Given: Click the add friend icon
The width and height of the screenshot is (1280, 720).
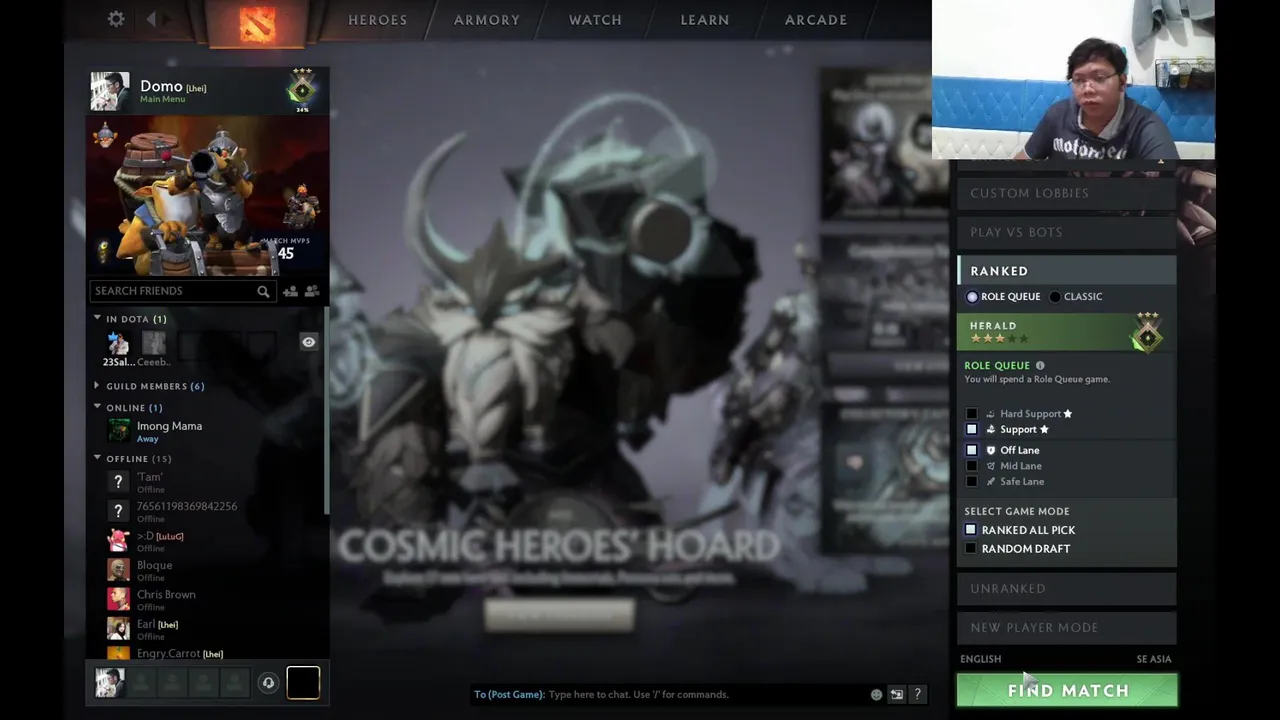Looking at the screenshot, I should pos(290,291).
